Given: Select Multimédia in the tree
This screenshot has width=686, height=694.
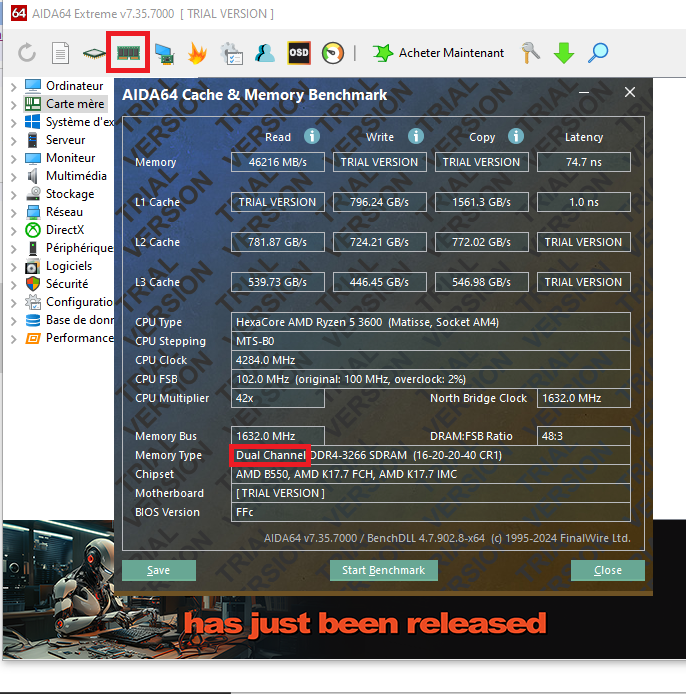Looking at the screenshot, I should [x=76, y=176].
